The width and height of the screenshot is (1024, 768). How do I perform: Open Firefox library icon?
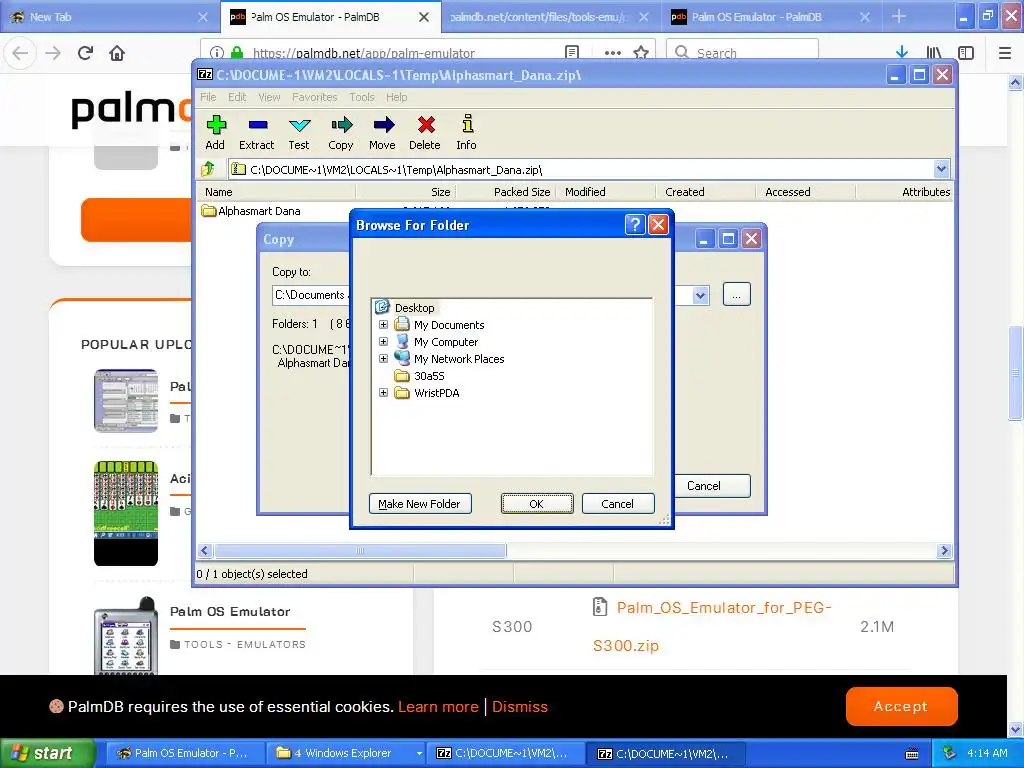coord(934,53)
